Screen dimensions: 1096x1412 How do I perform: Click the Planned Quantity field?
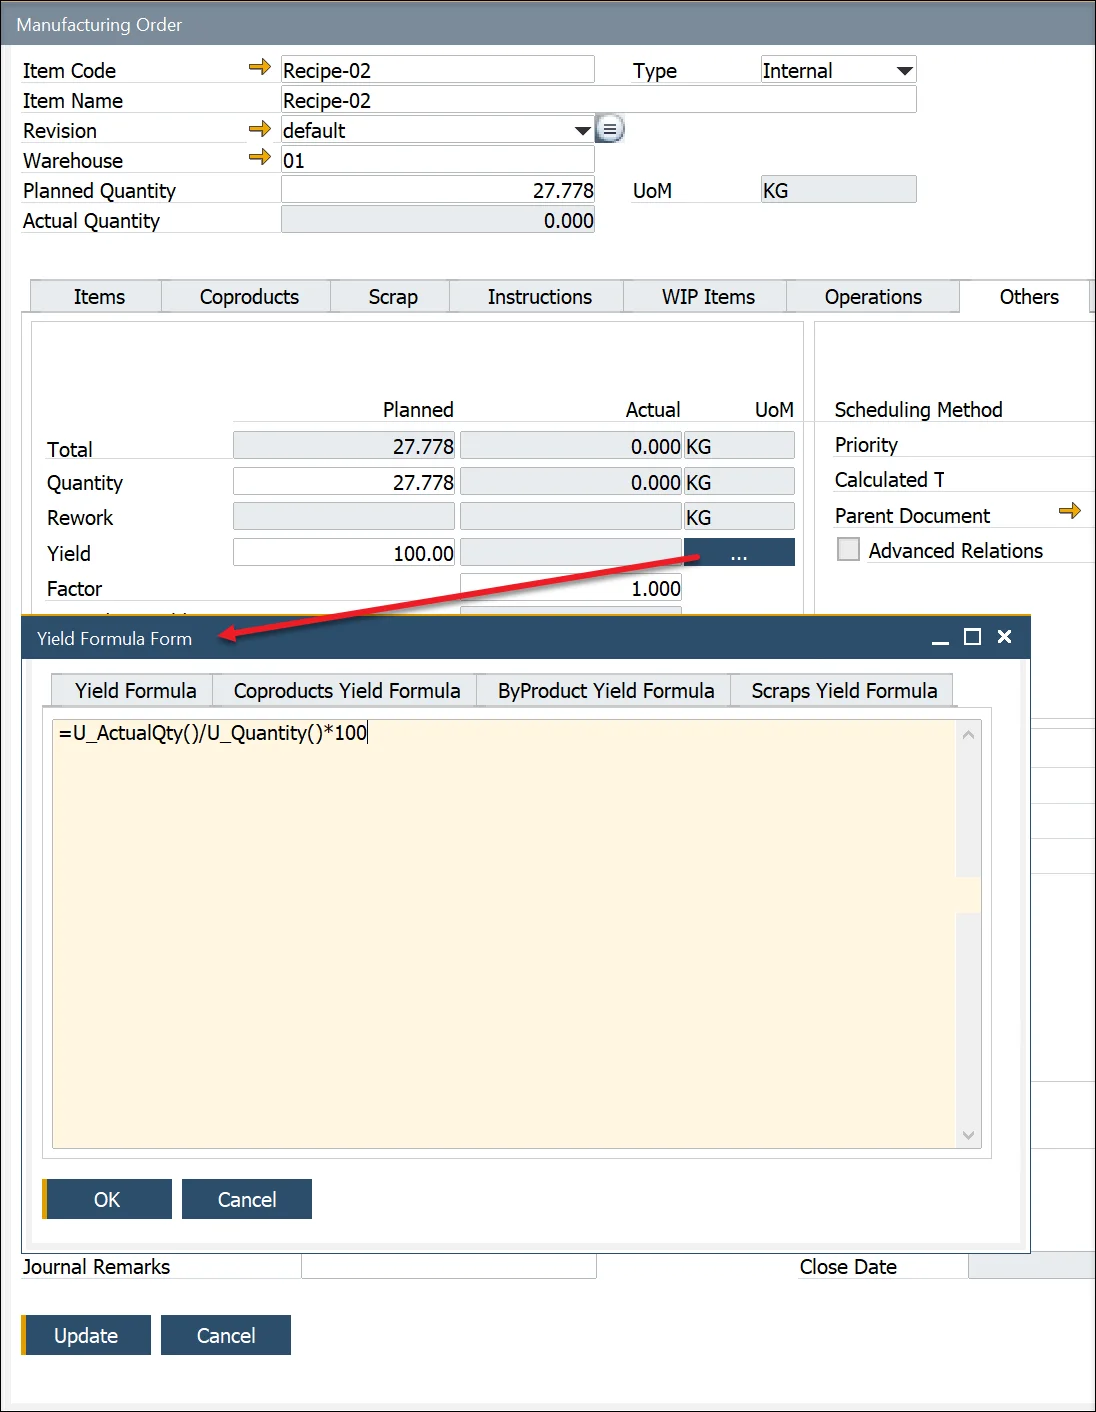[438, 190]
